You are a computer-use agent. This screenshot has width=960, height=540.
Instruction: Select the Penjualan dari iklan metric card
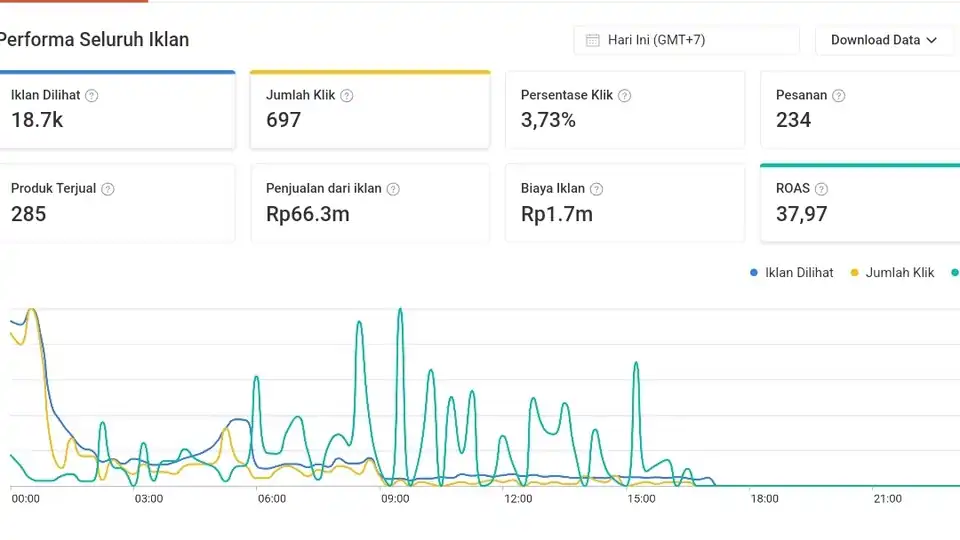[x=370, y=203]
